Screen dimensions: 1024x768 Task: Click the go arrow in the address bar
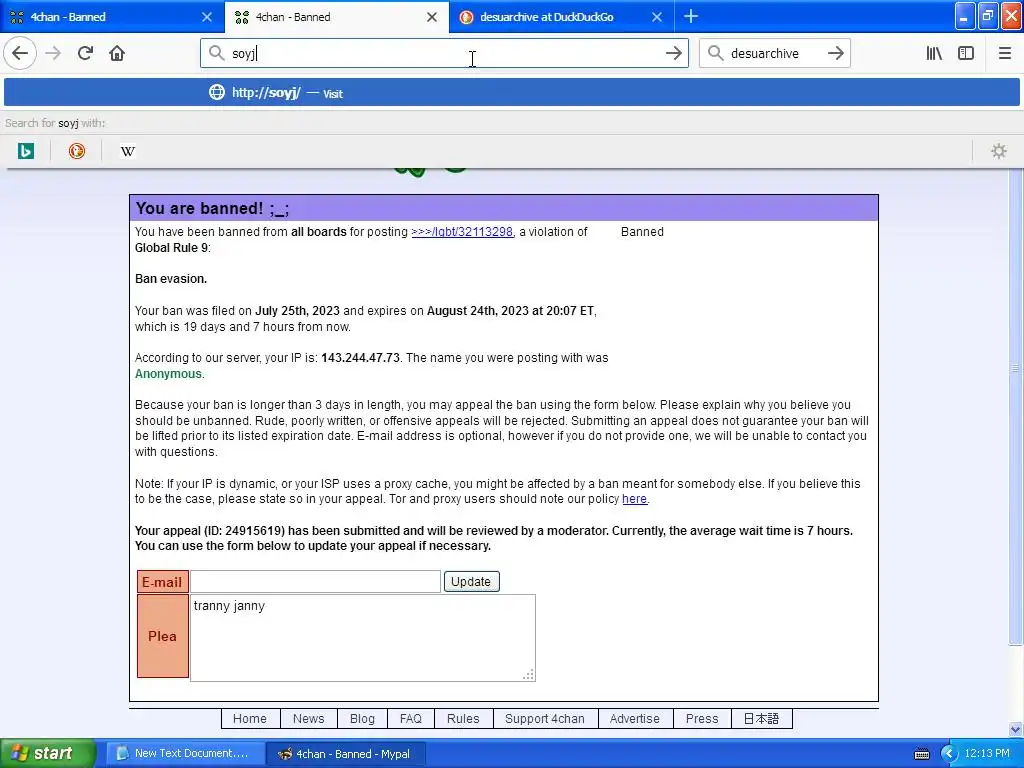click(673, 53)
